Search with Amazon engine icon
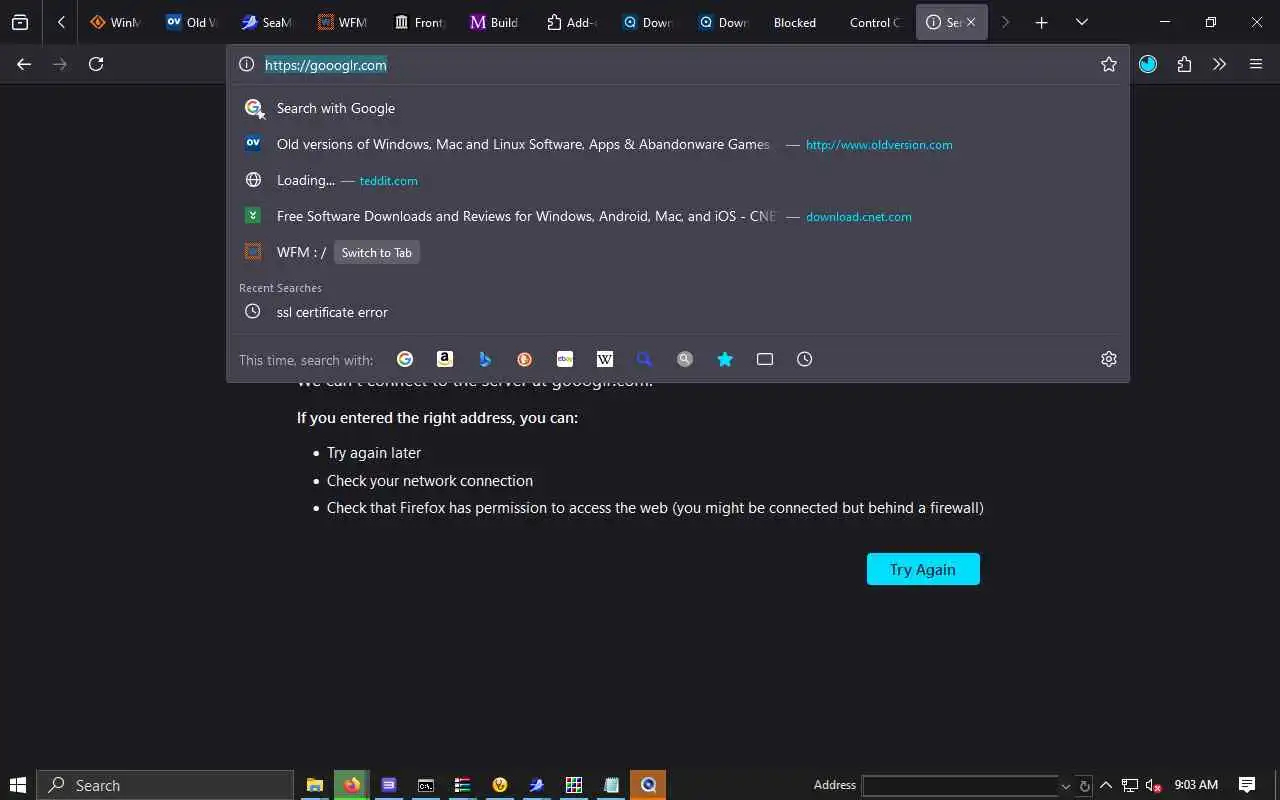 [445, 359]
